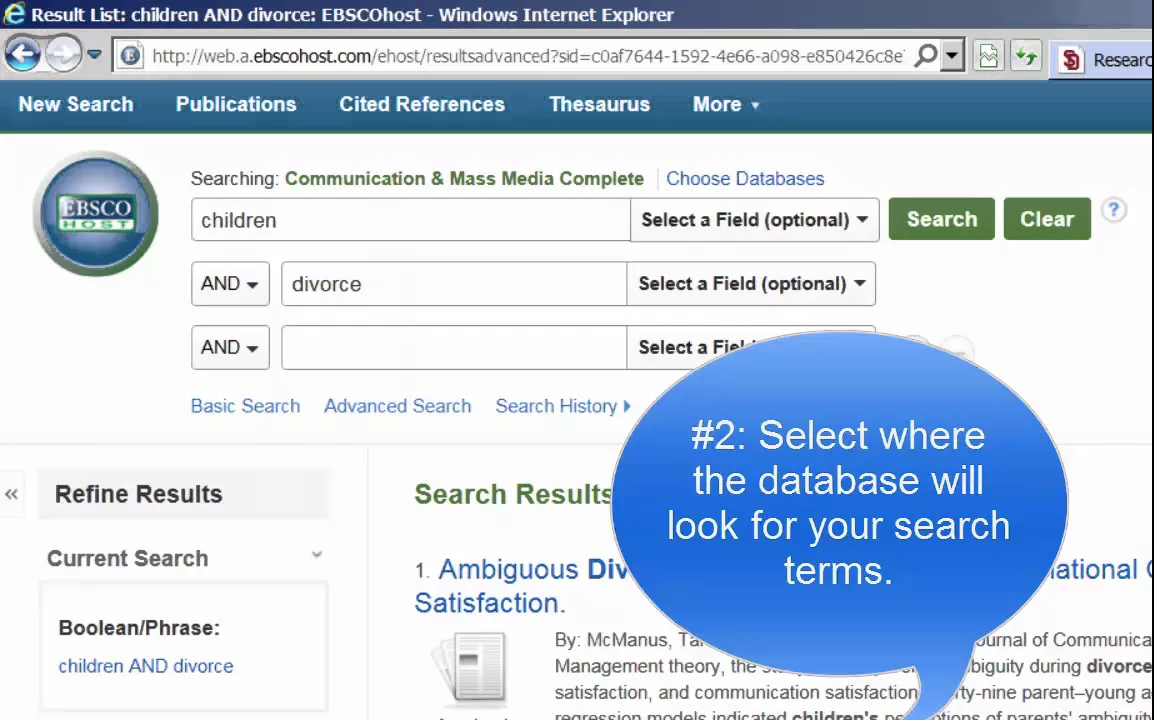The image size is (1154, 720).
Task: Click the browser Forward arrow button
Action: [x=63, y=54]
